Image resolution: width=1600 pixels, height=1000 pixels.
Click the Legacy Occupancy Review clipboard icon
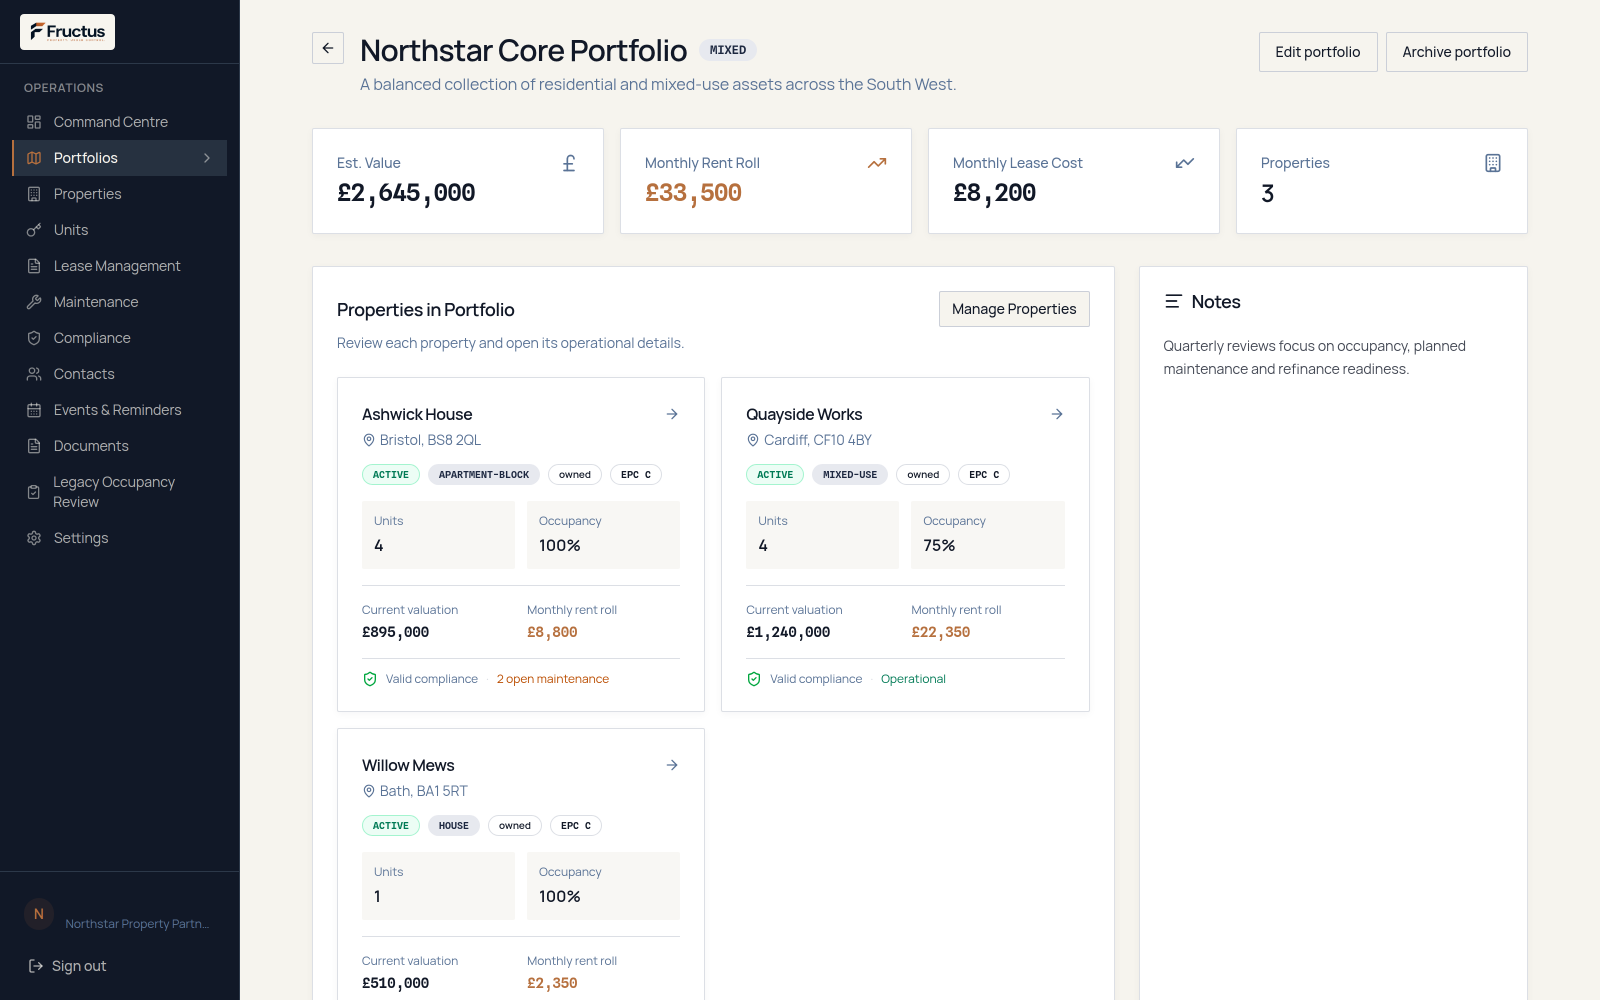[x=34, y=492]
